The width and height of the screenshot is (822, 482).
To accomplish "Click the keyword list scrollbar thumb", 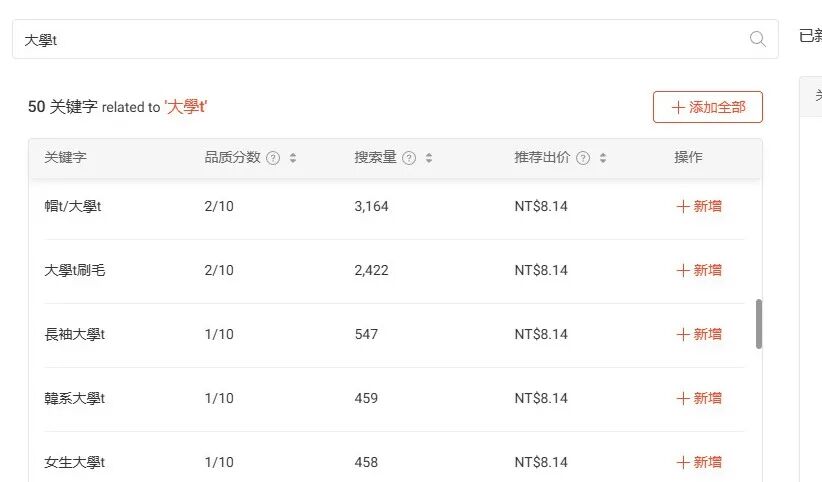I will pos(759,324).
